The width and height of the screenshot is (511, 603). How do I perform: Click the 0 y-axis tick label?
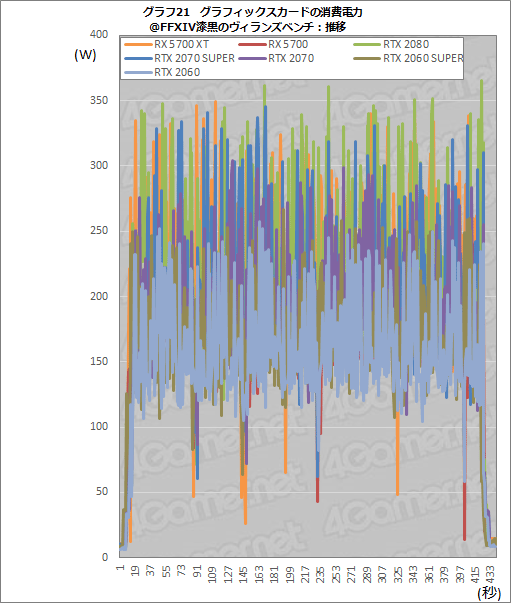pyautogui.click(x=105, y=557)
